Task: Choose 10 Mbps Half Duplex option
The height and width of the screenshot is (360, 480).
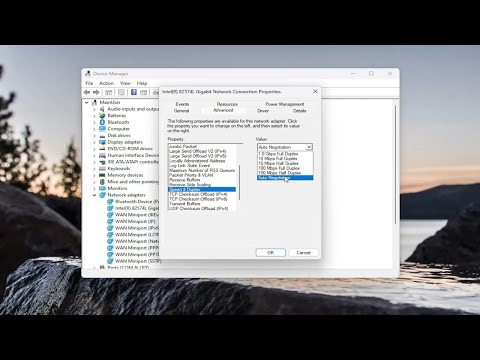Action: pos(285,163)
